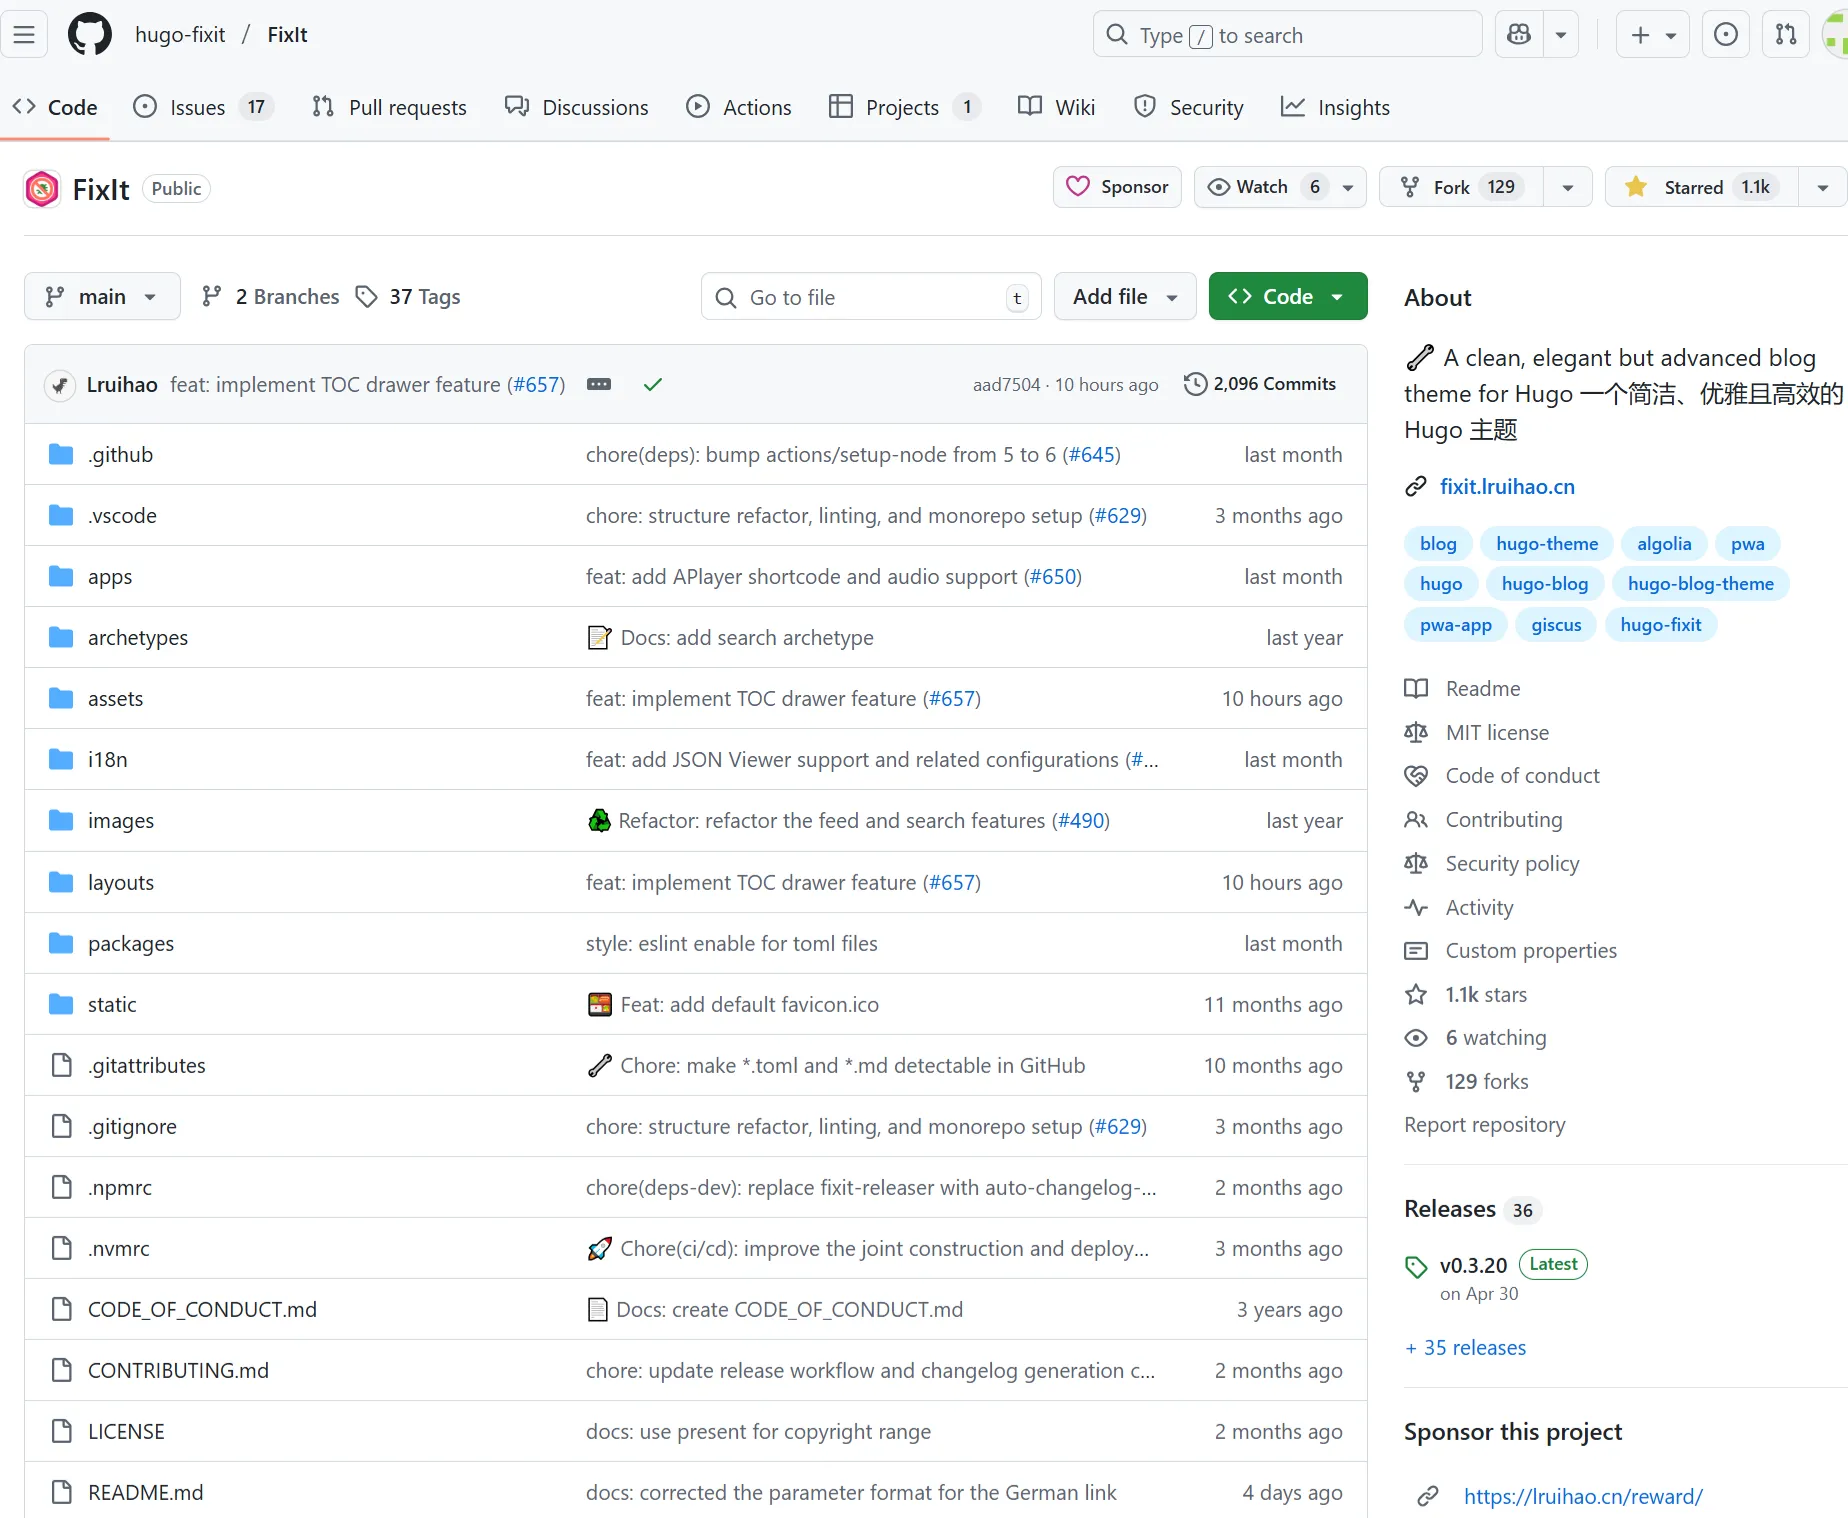Expand commit message ellipsis for latest commit

(x=599, y=384)
